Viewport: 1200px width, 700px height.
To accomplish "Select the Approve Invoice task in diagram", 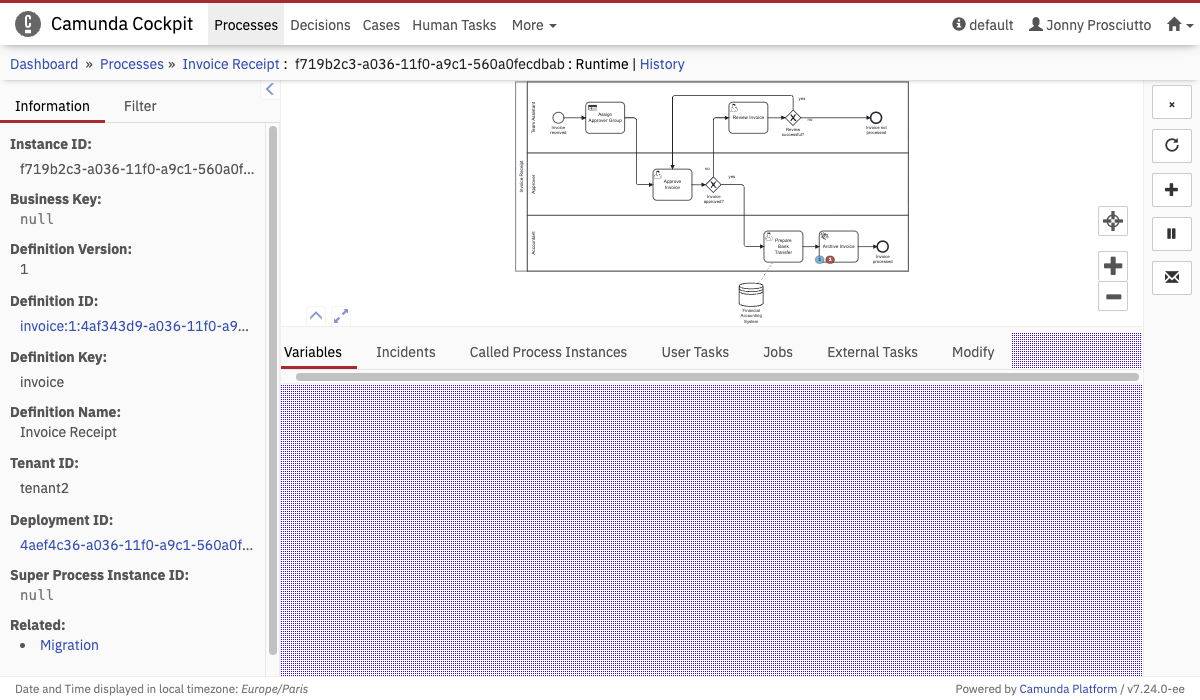I will [672, 184].
